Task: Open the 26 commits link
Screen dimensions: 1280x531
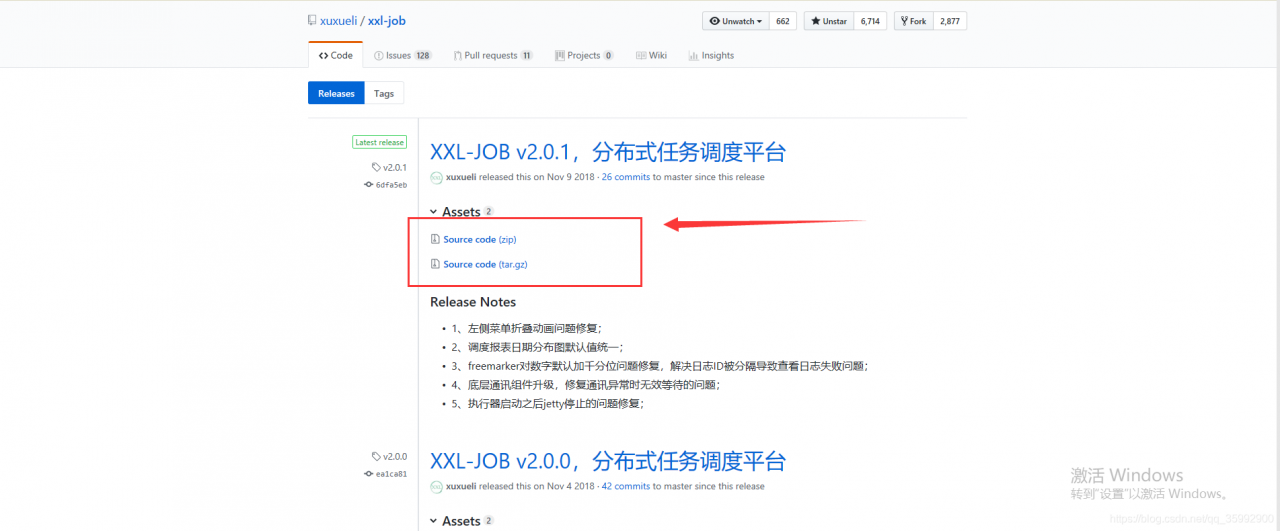Action: [x=626, y=177]
